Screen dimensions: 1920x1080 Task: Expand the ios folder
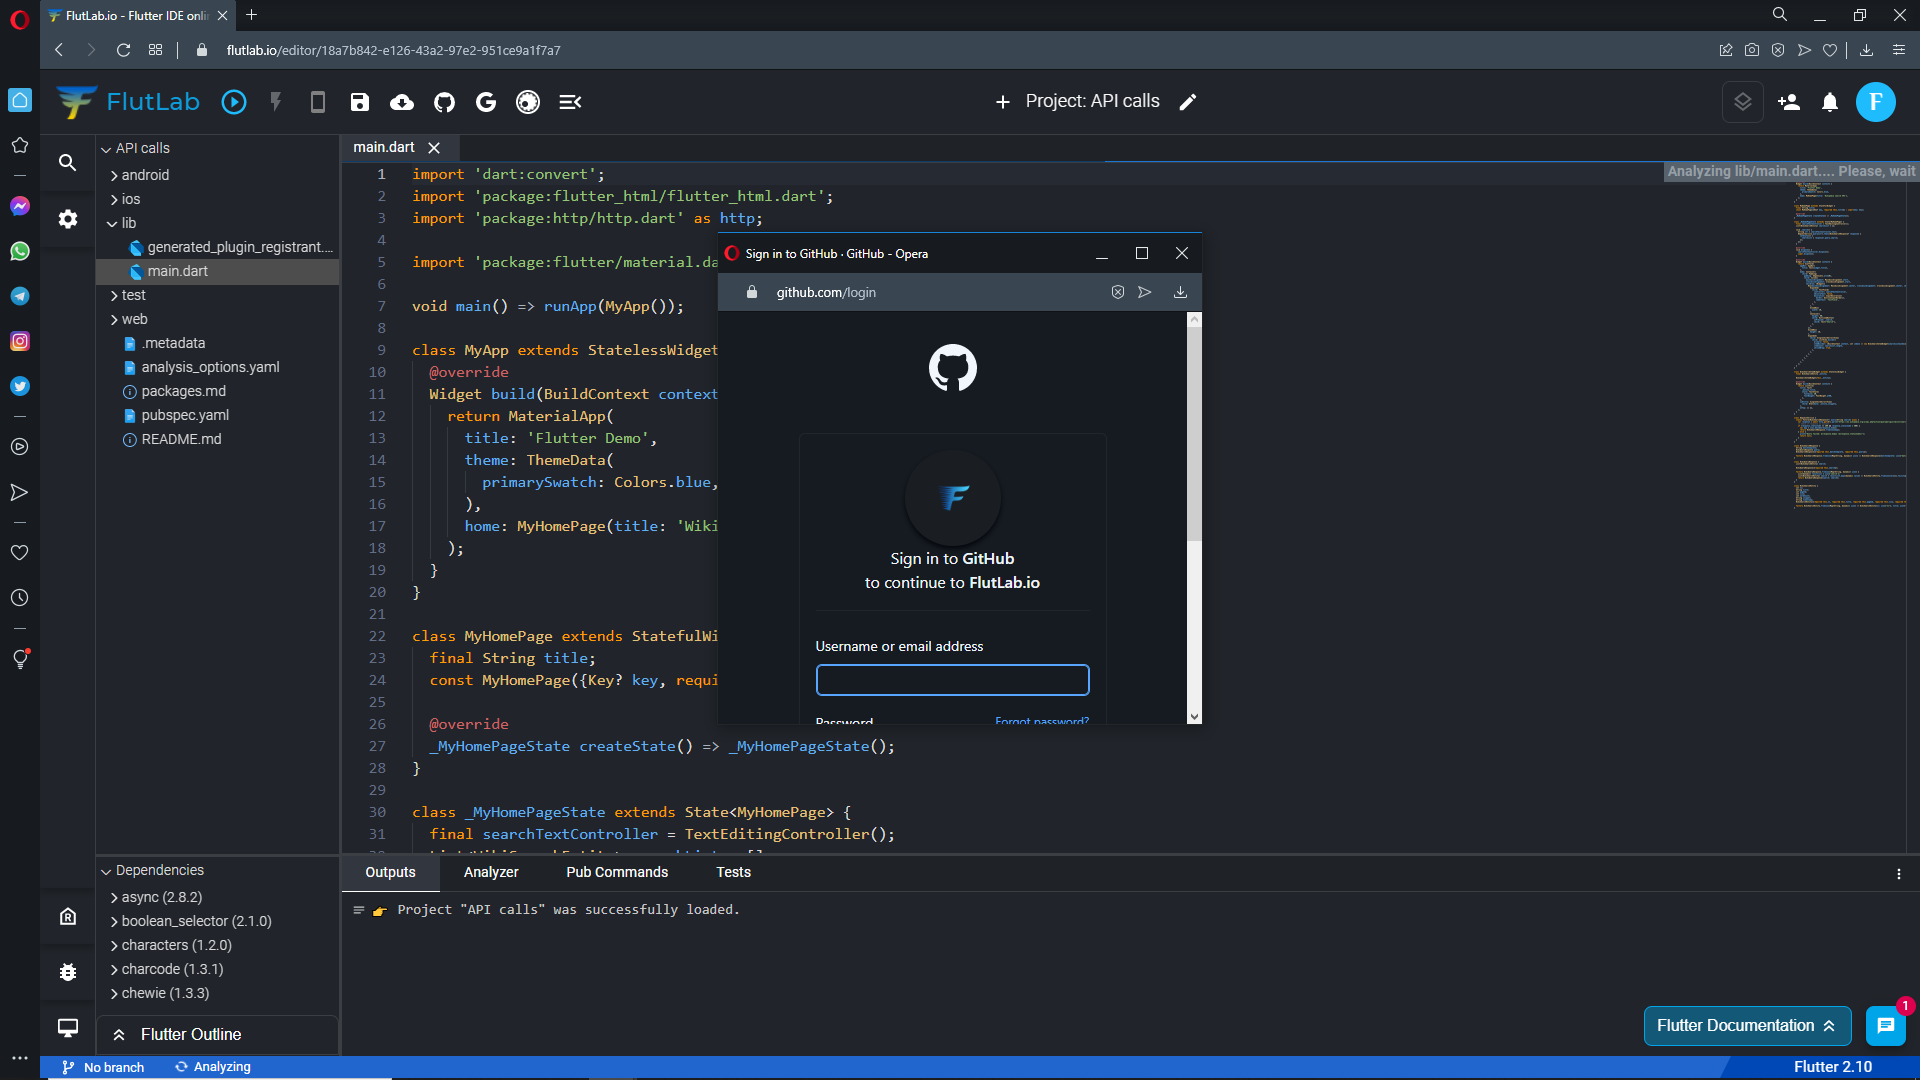114,199
